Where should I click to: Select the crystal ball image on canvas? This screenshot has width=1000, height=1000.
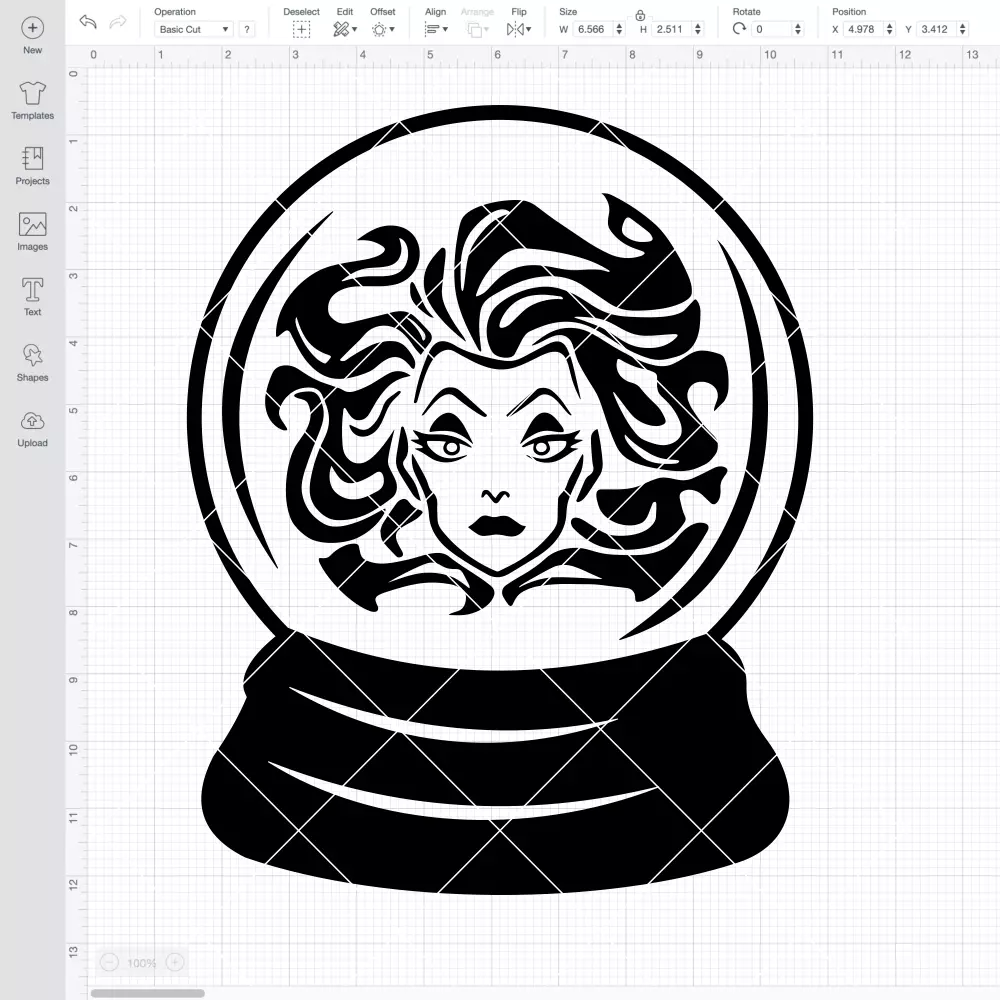click(x=499, y=499)
